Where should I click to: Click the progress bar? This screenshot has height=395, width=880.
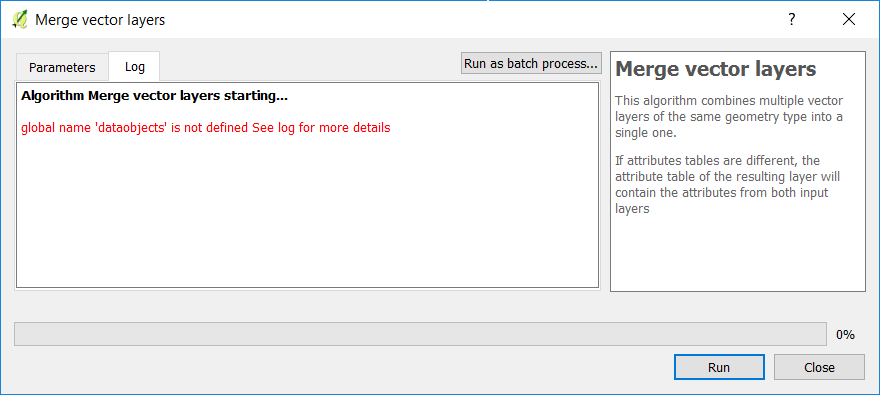[x=420, y=334]
